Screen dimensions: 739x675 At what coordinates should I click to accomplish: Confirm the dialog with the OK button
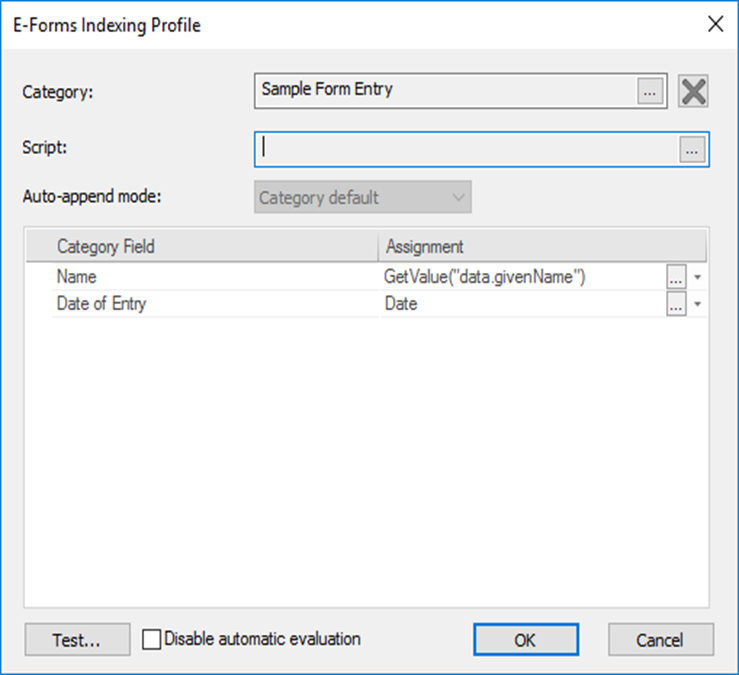click(525, 640)
